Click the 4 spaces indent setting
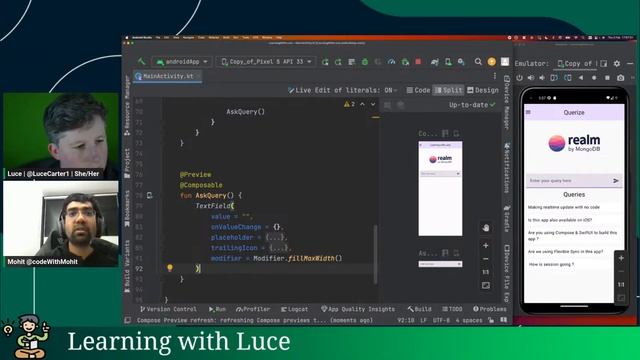The width and height of the screenshot is (640, 360). [469, 320]
